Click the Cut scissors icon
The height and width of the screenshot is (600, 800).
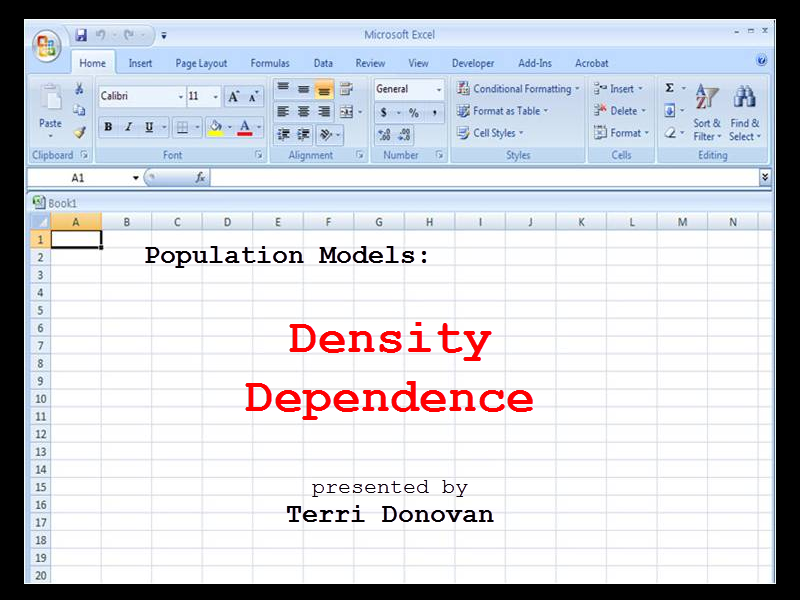click(x=79, y=89)
